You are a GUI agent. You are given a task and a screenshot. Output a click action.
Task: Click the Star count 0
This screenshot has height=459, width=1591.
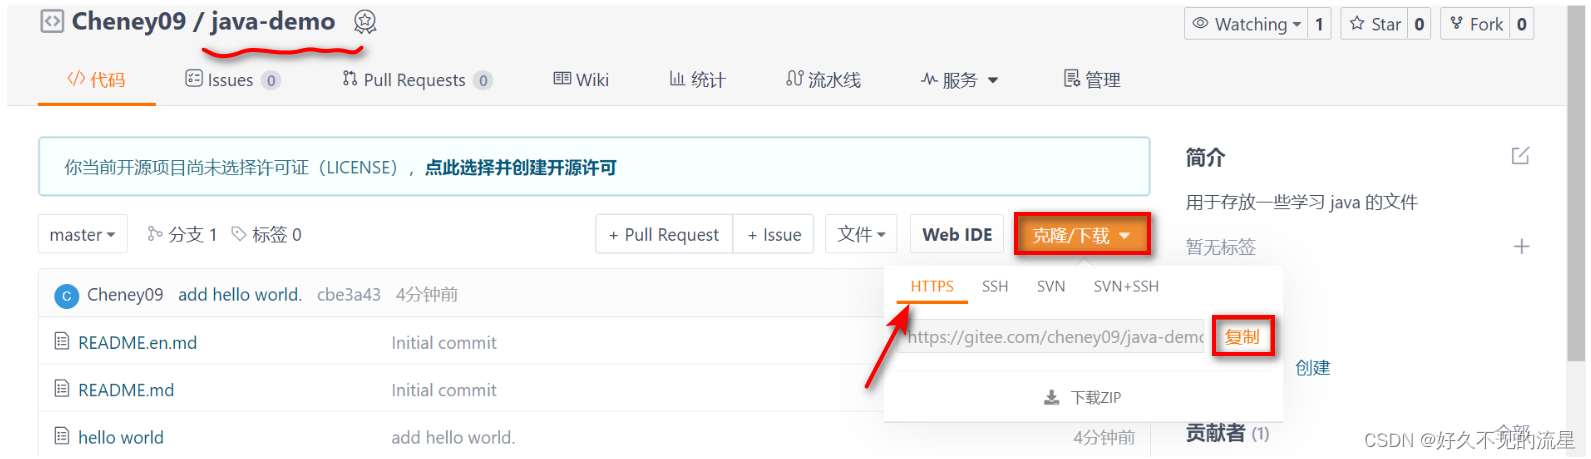coord(1419,24)
